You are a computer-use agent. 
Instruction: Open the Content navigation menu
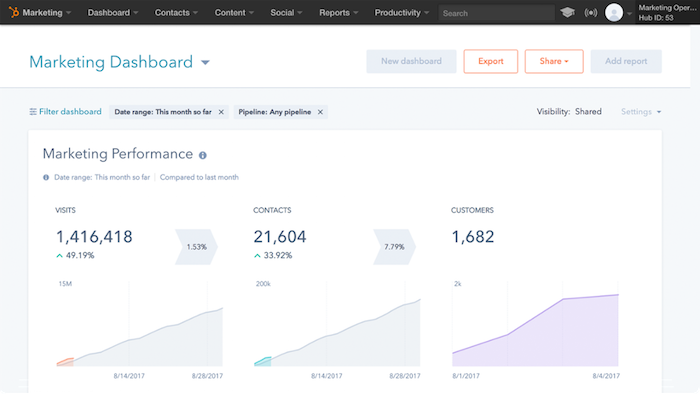click(x=234, y=12)
